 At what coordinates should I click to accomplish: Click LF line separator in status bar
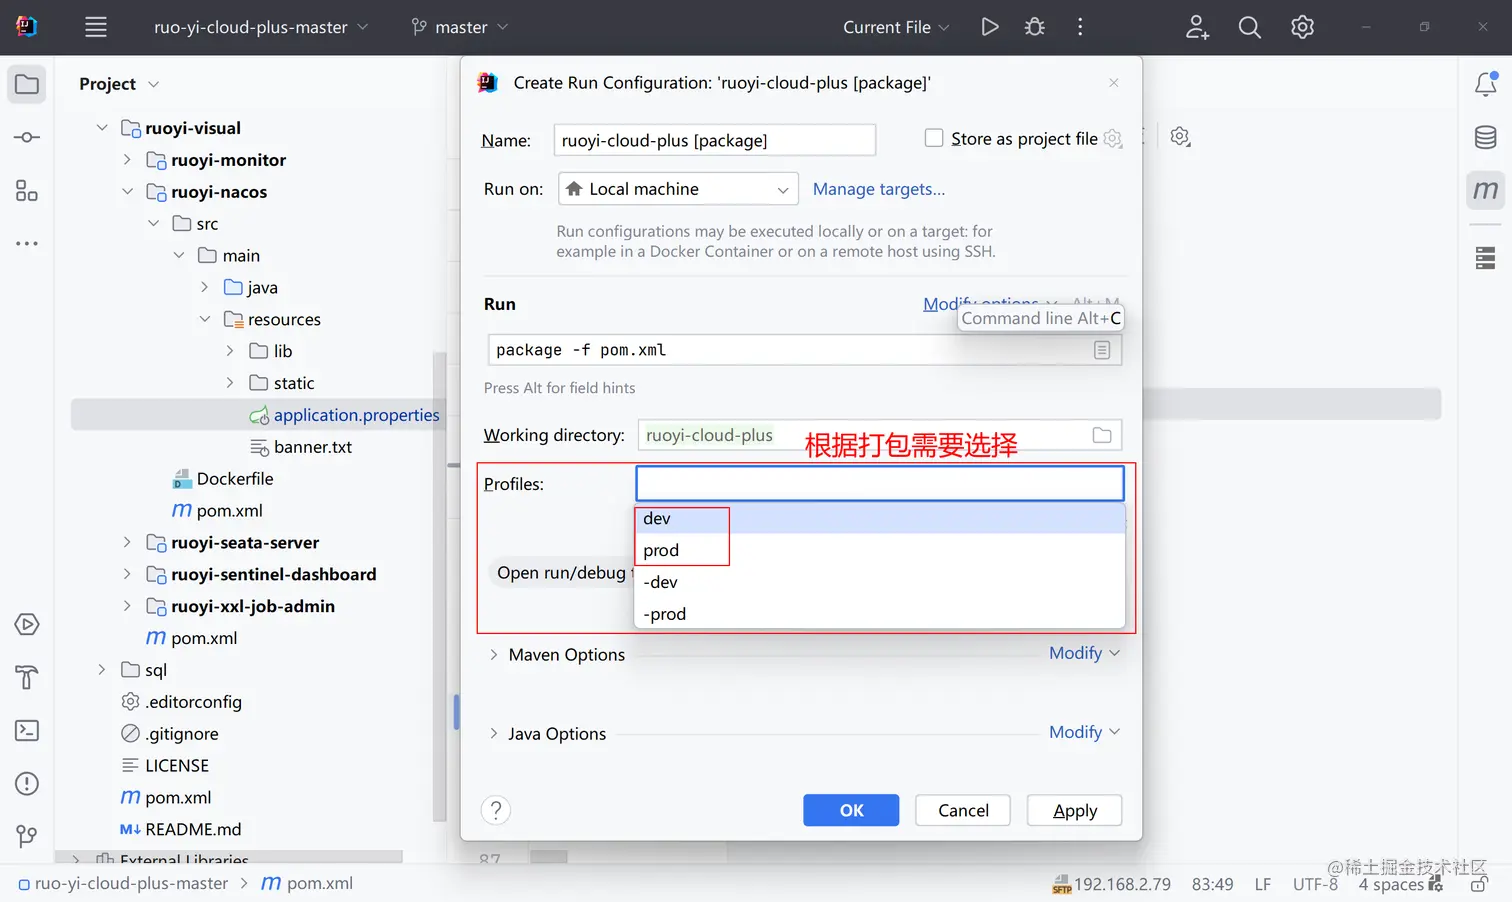click(x=1263, y=884)
